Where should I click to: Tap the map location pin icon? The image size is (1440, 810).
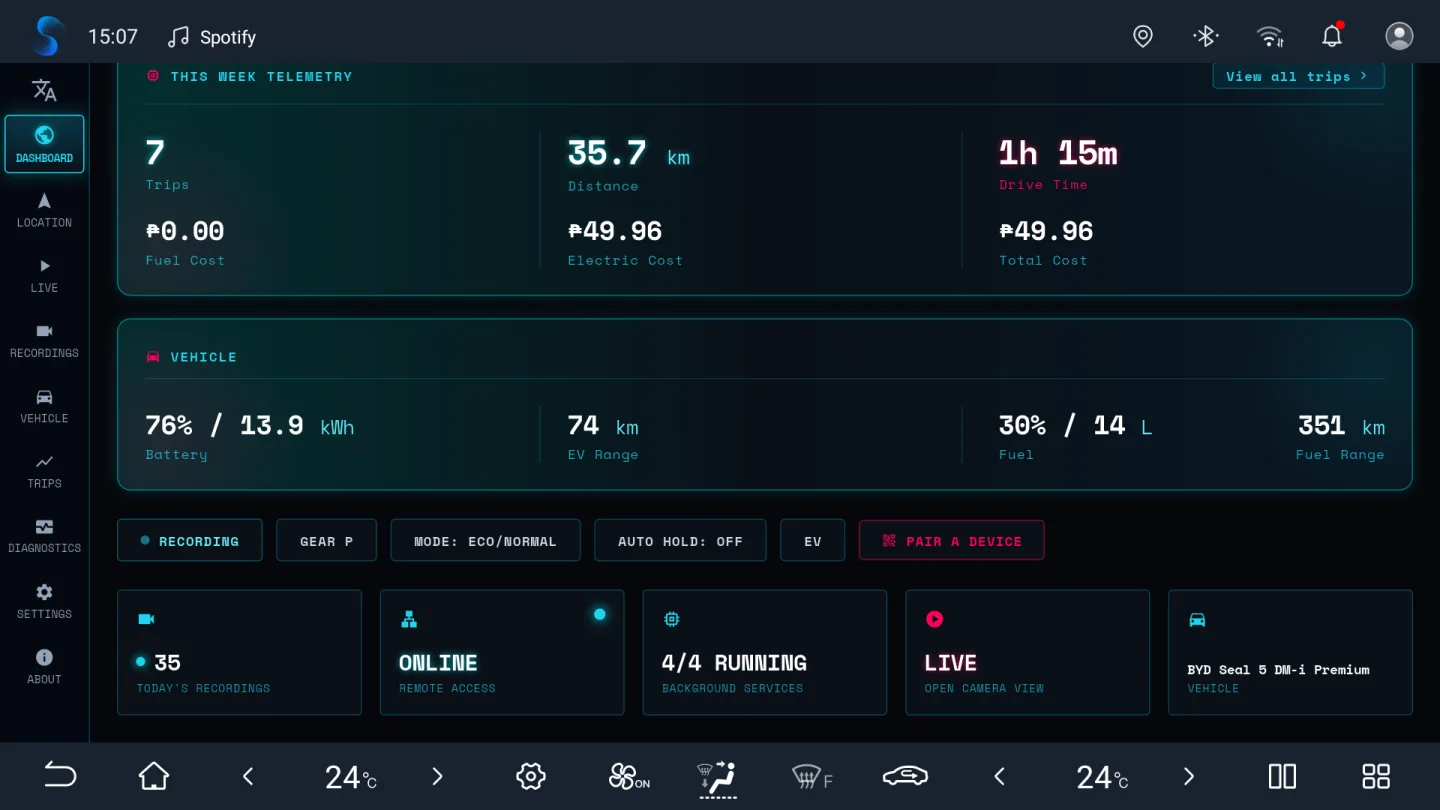point(1143,37)
